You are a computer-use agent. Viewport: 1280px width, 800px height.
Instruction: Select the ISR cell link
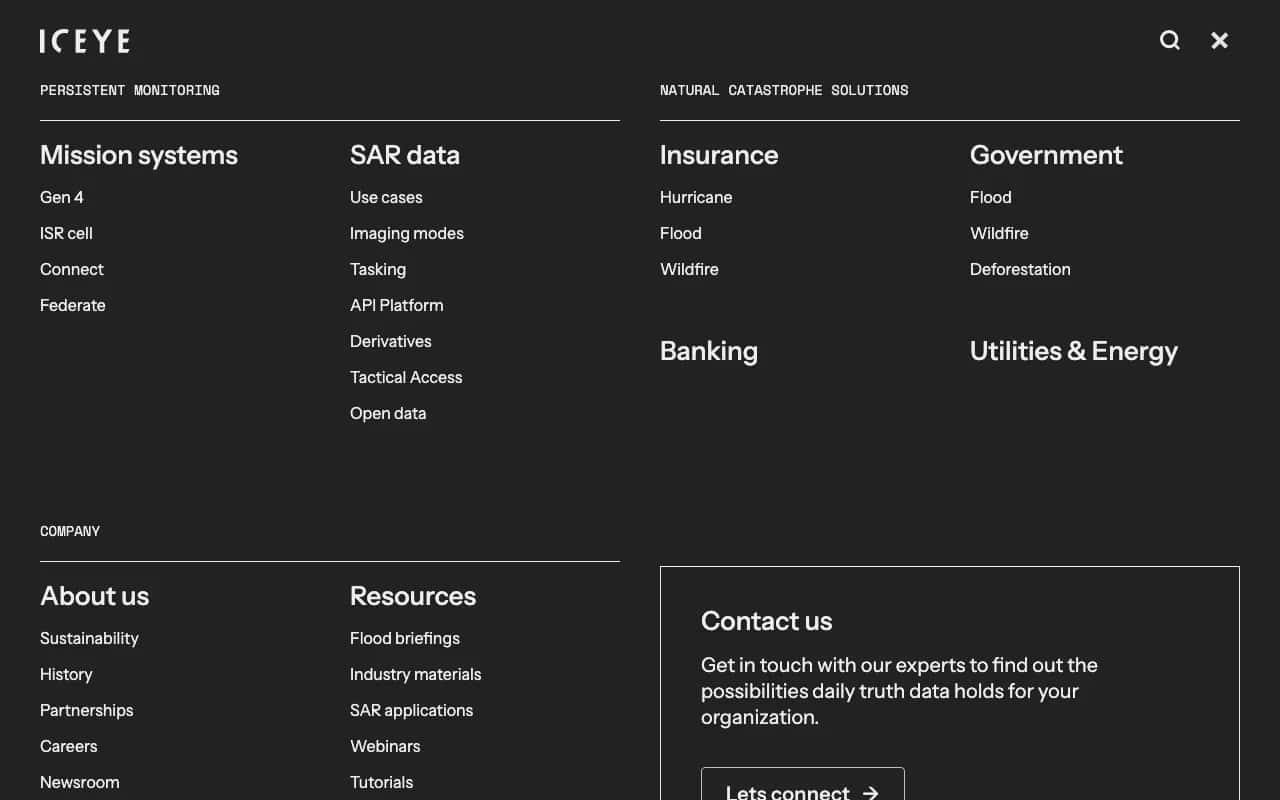pos(66,233)
